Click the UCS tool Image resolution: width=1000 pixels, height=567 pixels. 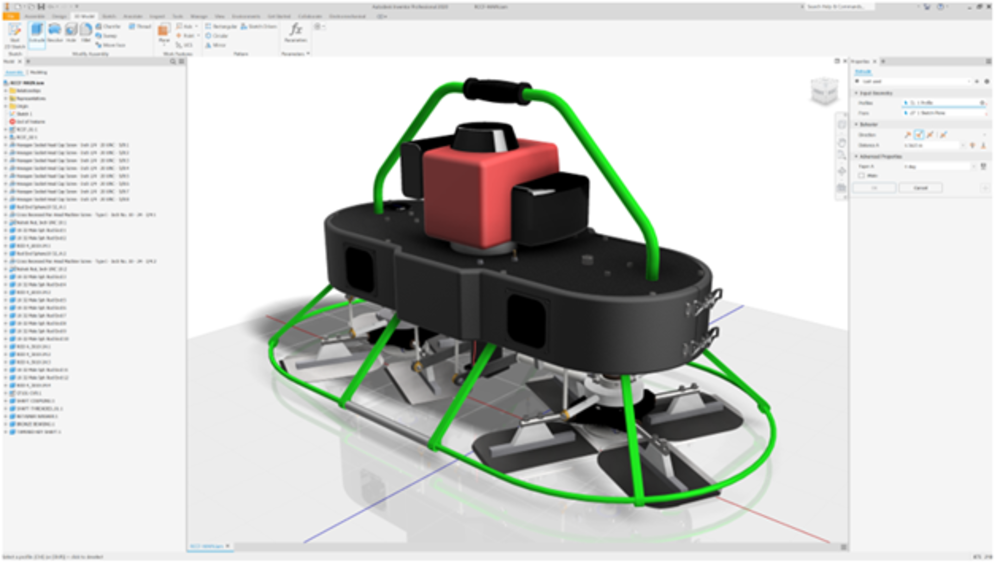pyautogui.click(x=184, y=45)
